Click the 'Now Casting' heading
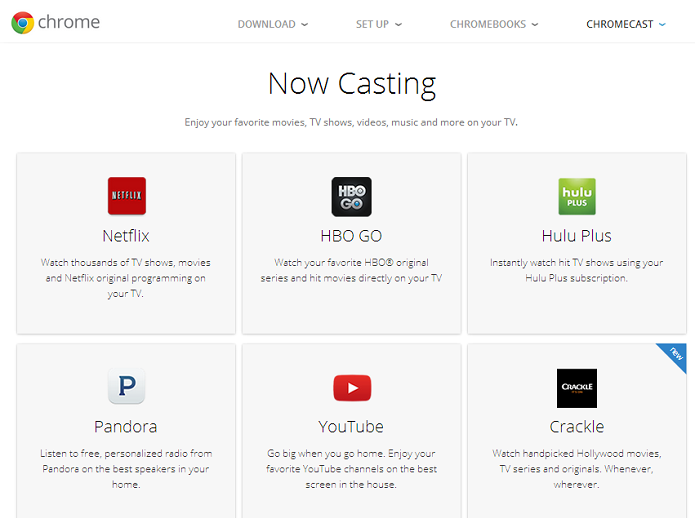Image resolution: width=695 pixels, height=518 pixels. tap(352, 84)
